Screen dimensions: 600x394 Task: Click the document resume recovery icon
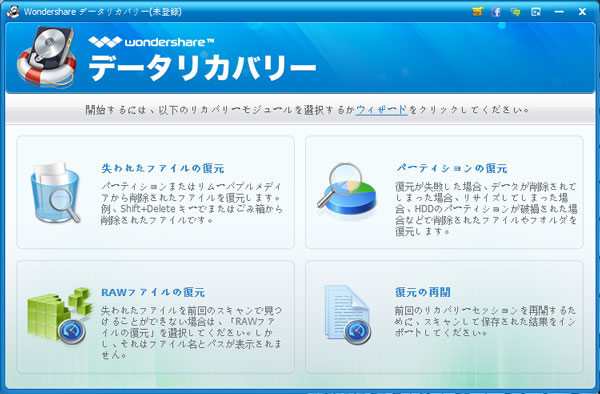pos(348,314)
